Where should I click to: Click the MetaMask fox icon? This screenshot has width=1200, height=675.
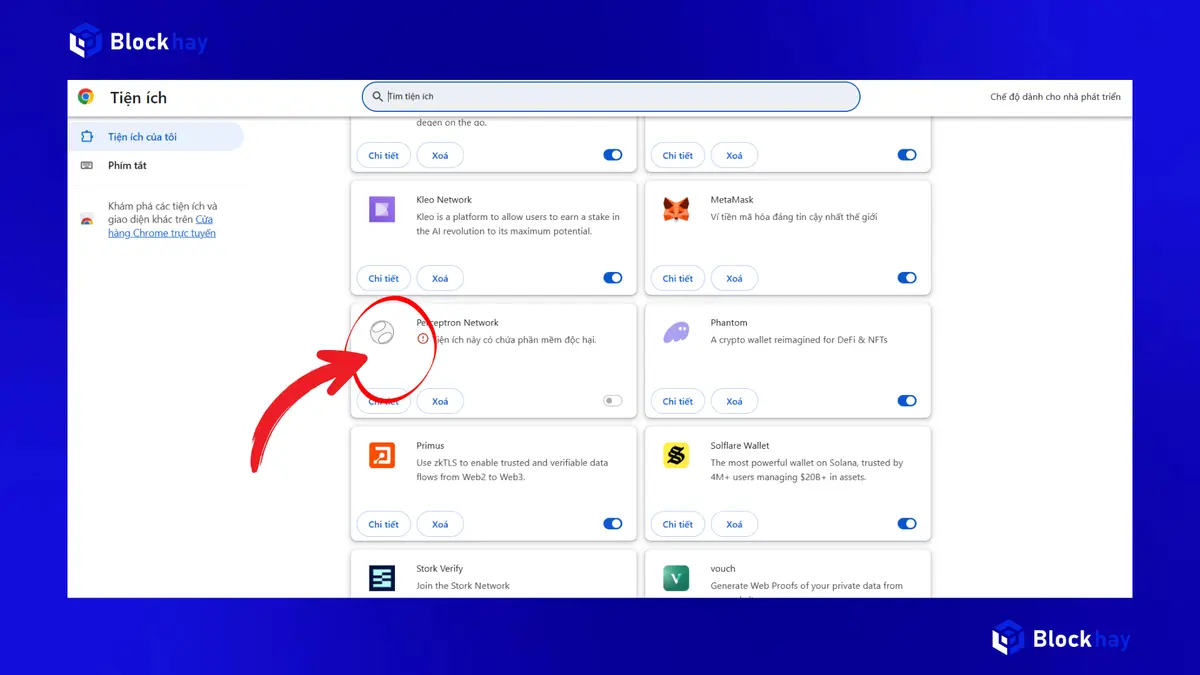pos(676,209)
